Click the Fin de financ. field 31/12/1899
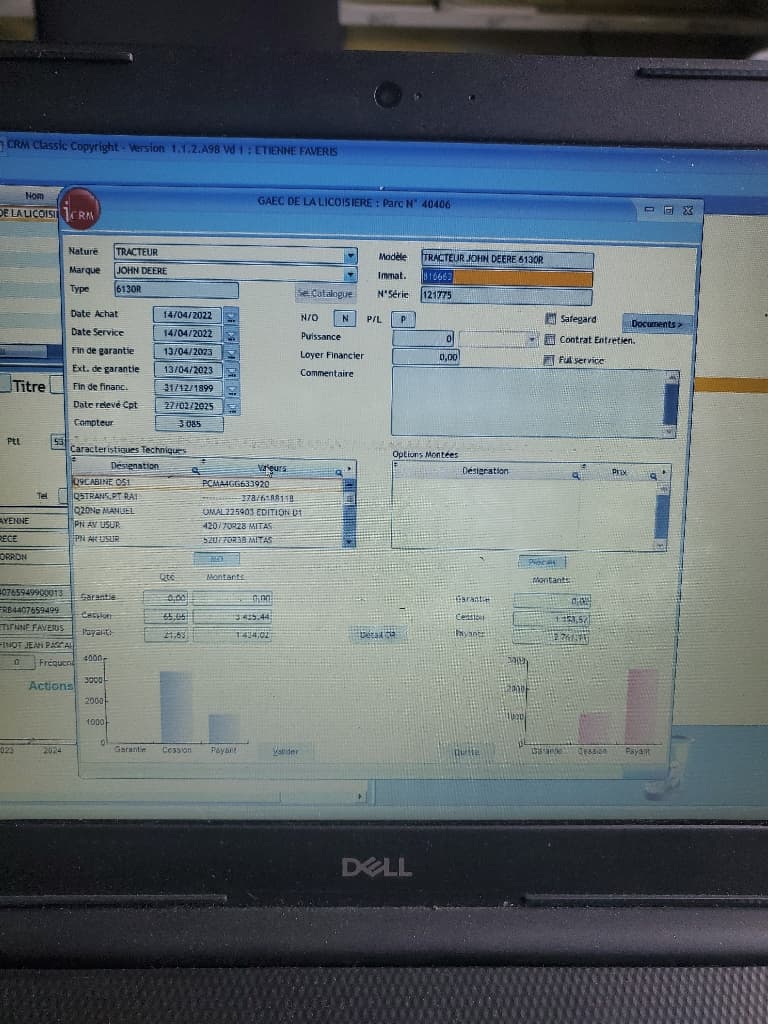768x1024 pixels. click(189, 388)
